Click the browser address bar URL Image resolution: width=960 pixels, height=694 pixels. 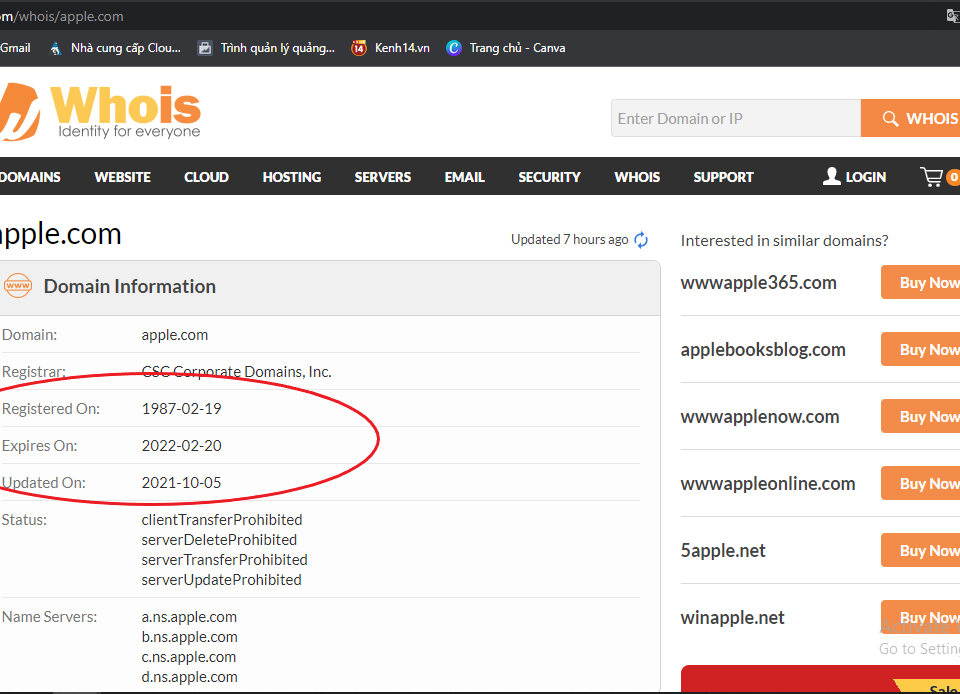tap(70, 17)
